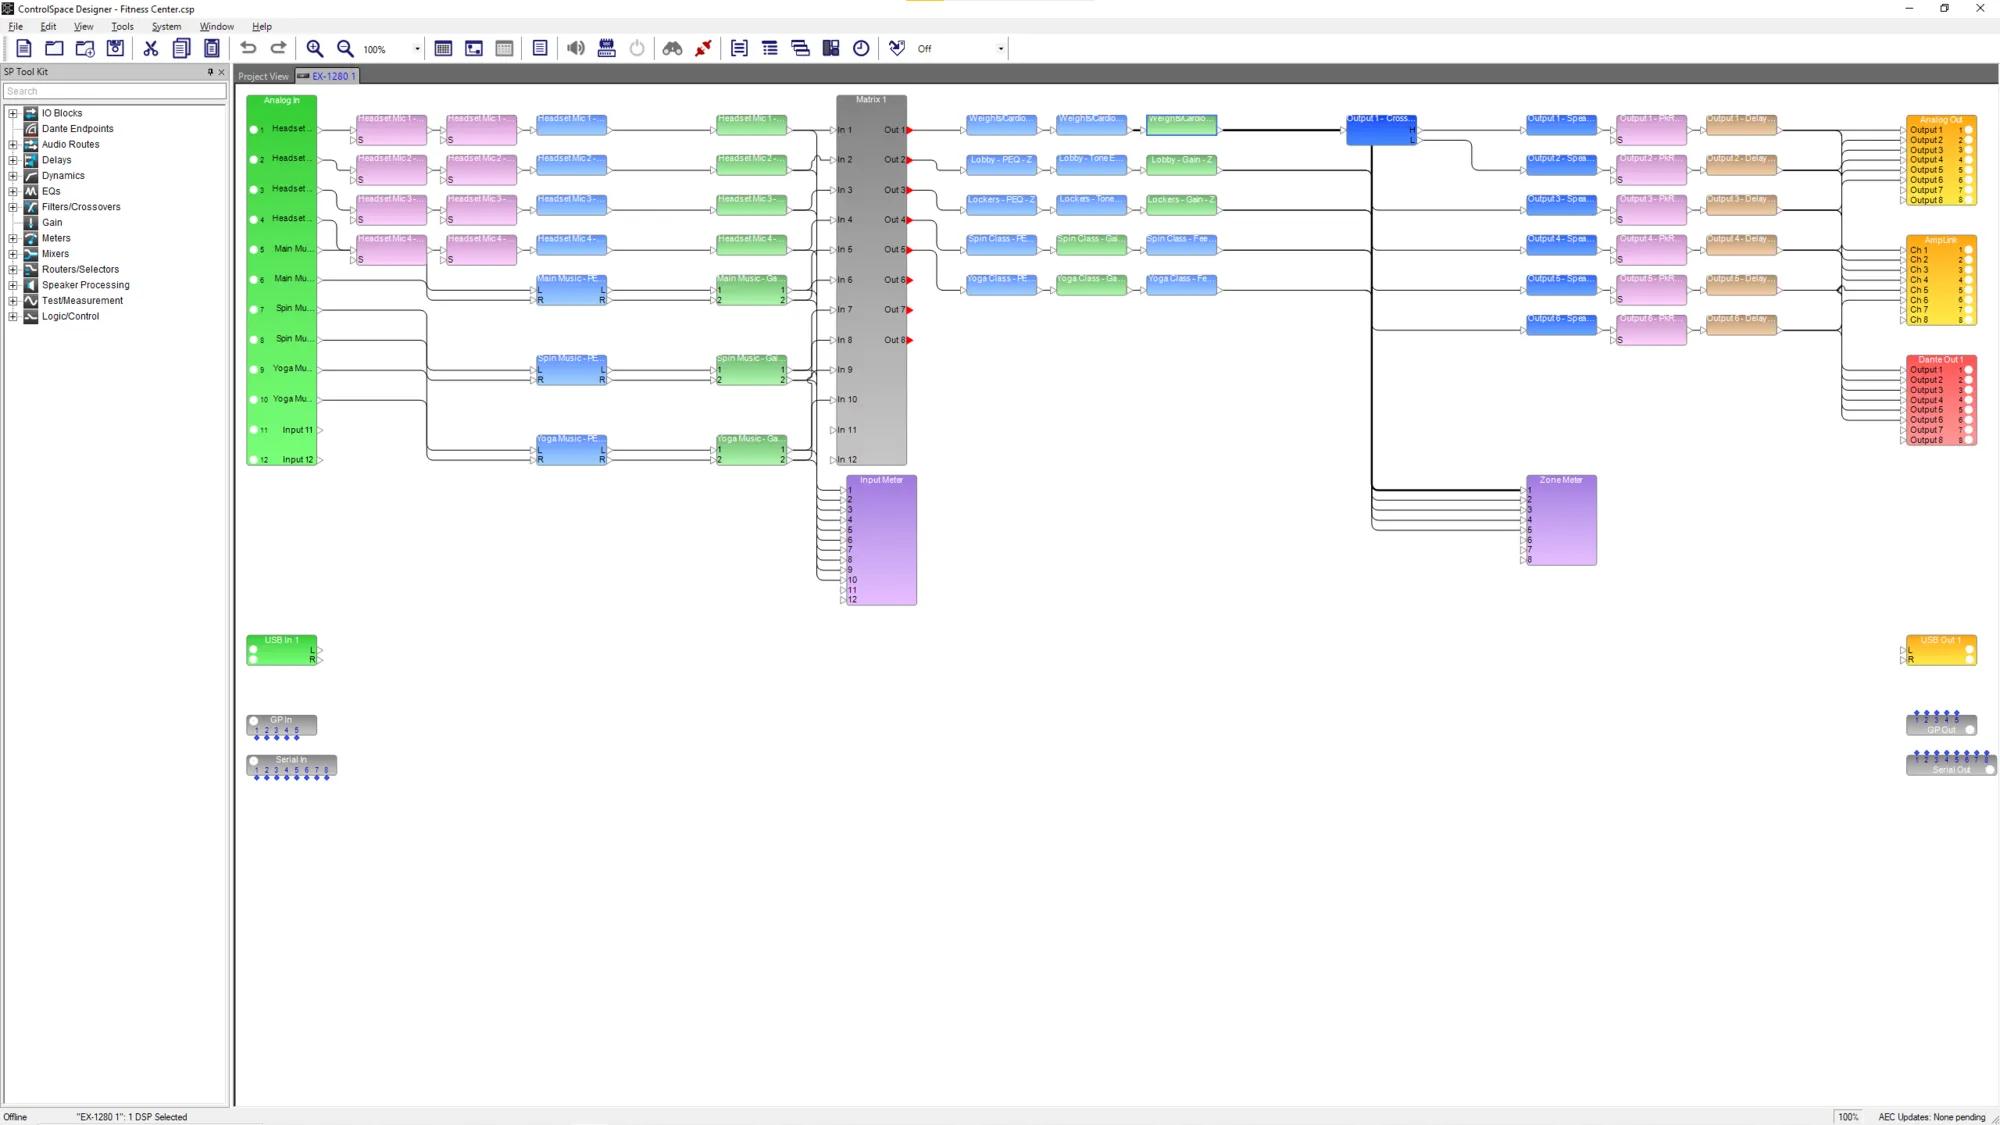Select the Matrix 1 block
Screen dimensions: 2000x1125
pos(871,280)
